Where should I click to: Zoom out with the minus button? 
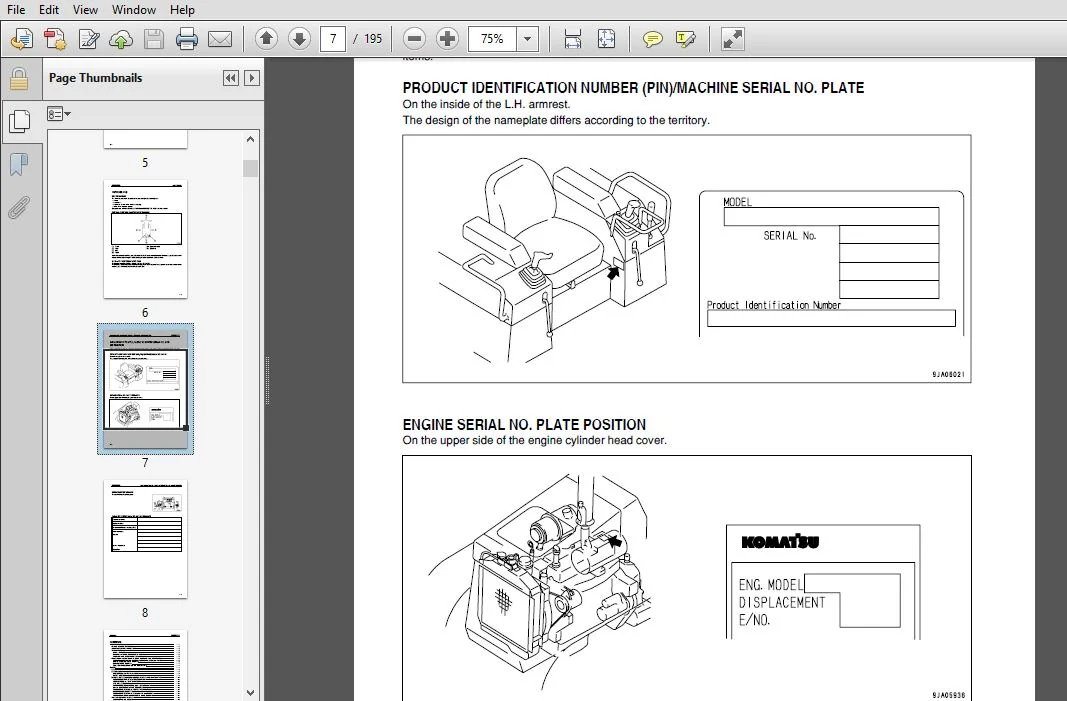[x=414, y=39]
